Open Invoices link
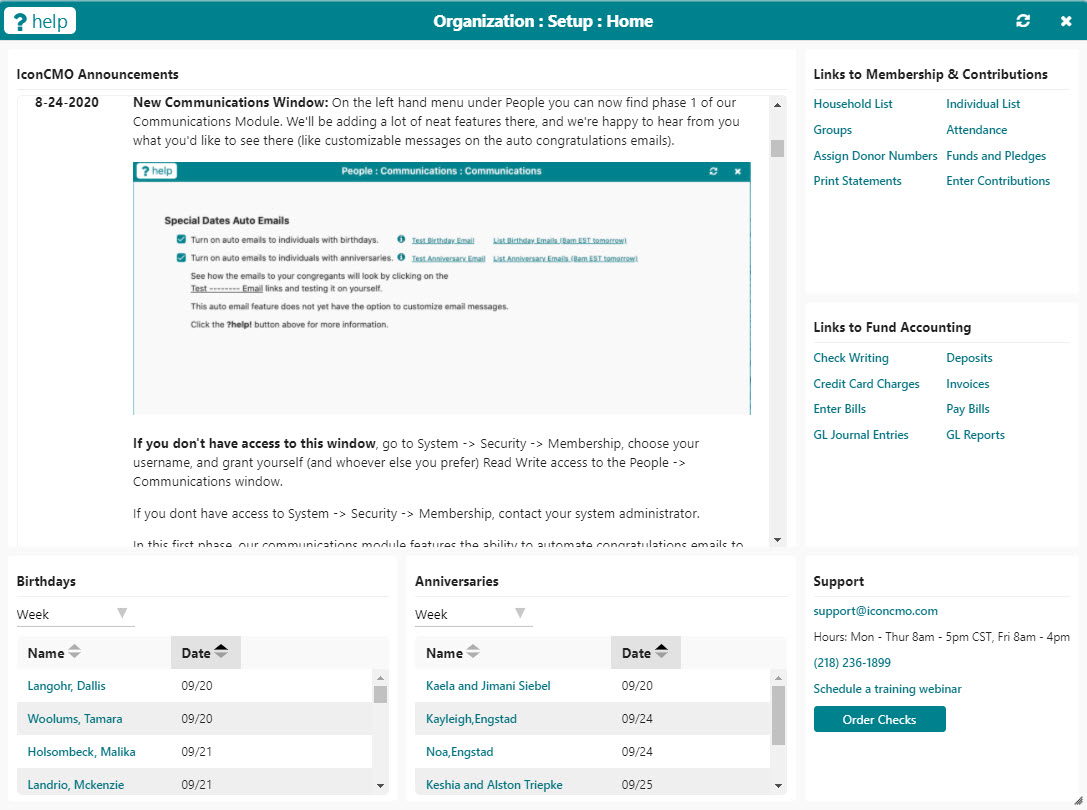 pos(968,384)
